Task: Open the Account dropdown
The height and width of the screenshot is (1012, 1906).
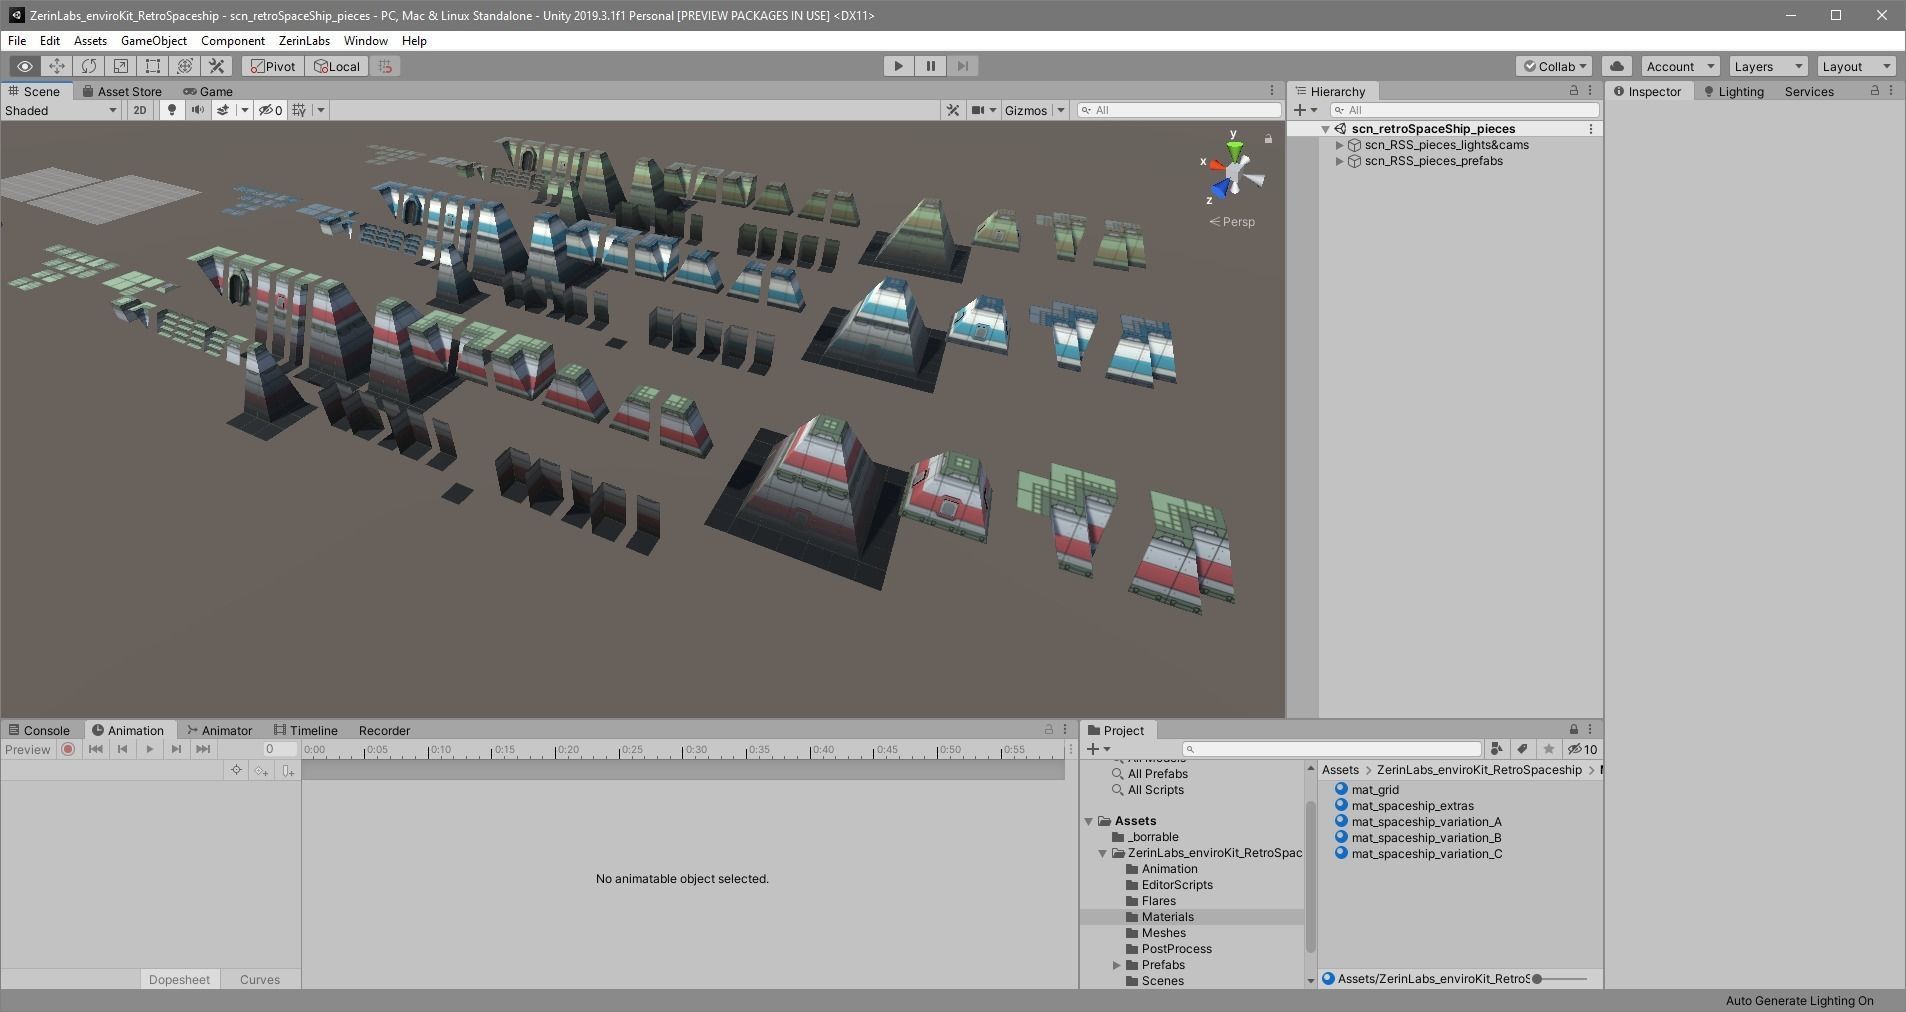Action: point(1680,66)
